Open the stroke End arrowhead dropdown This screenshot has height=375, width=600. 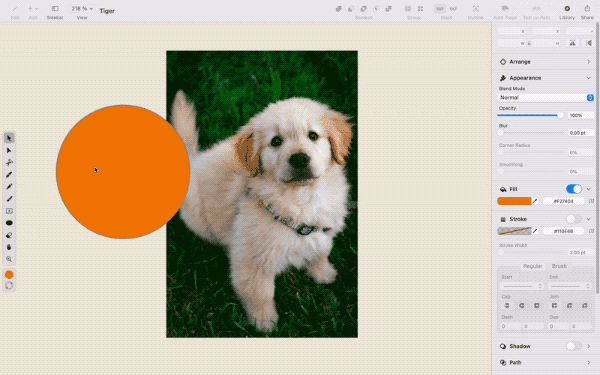coord(570,286)
